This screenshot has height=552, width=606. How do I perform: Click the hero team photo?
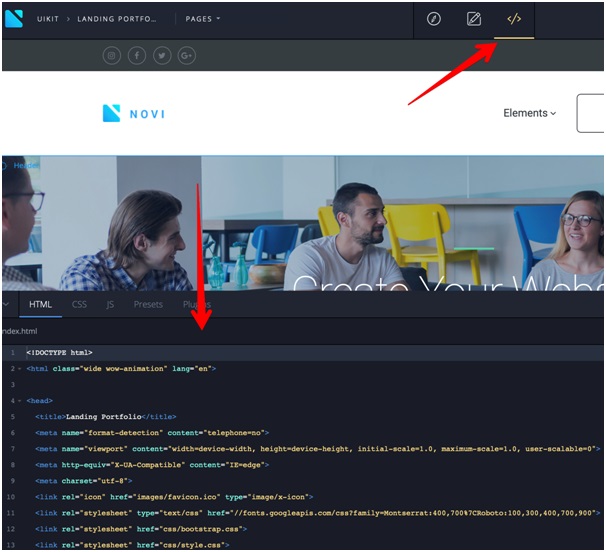point(303,223)
